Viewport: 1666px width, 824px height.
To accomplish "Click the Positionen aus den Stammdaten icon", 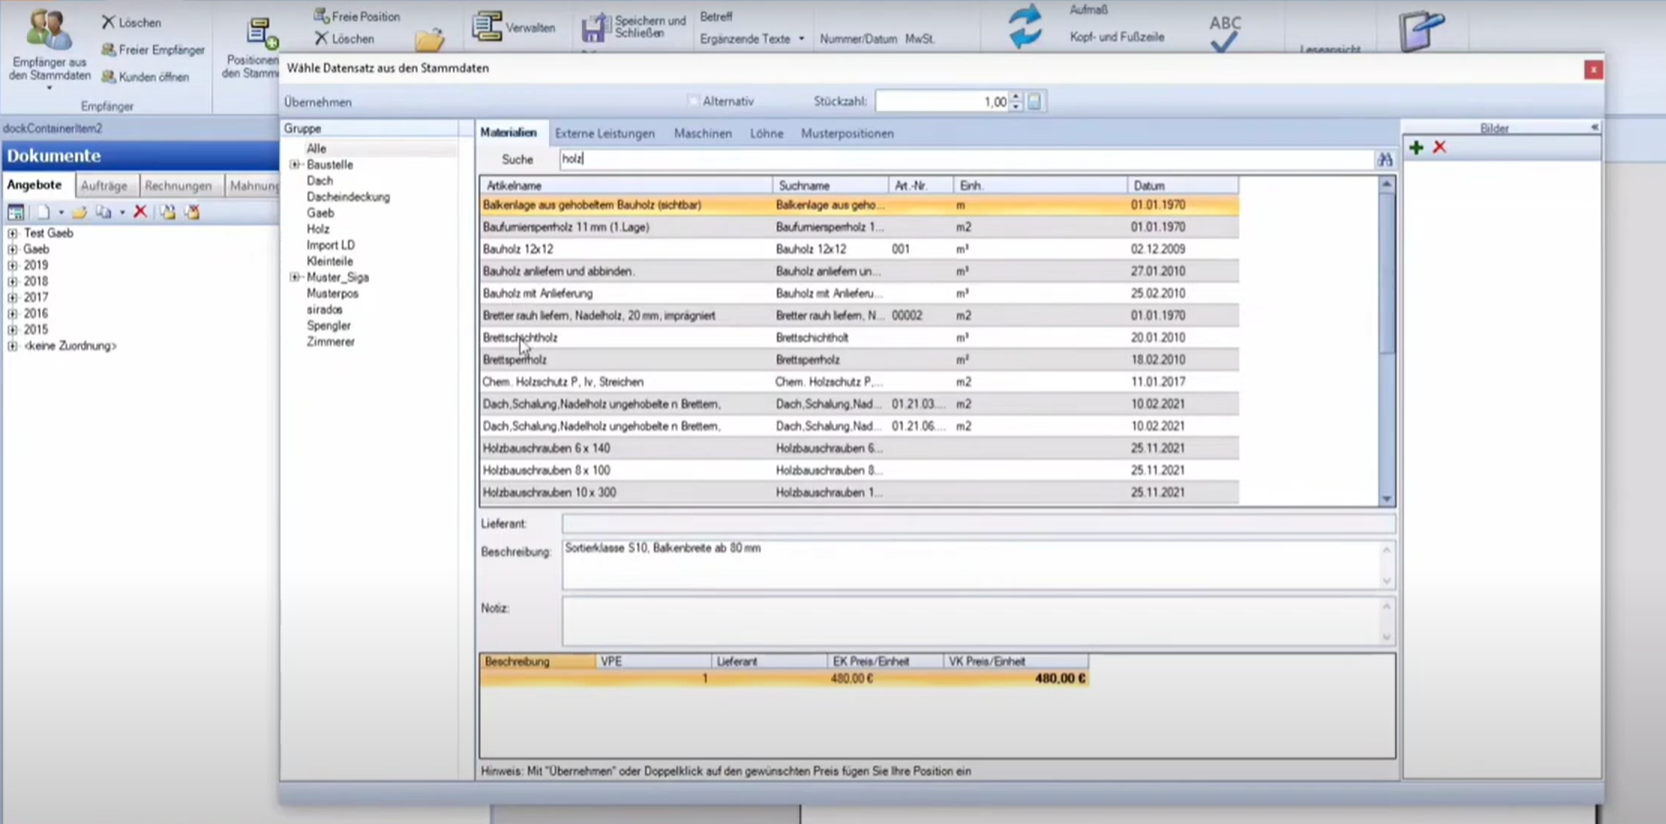I will point(262,34).
